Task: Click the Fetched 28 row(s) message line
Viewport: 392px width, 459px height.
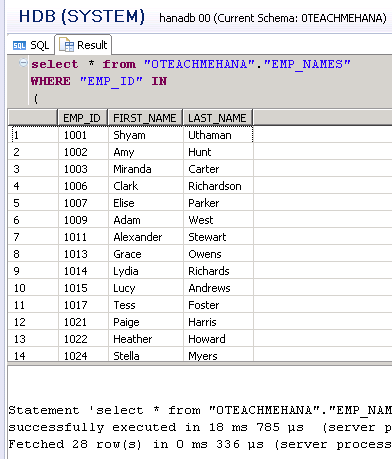Action: pyautogui.click(x=200, y=444)
